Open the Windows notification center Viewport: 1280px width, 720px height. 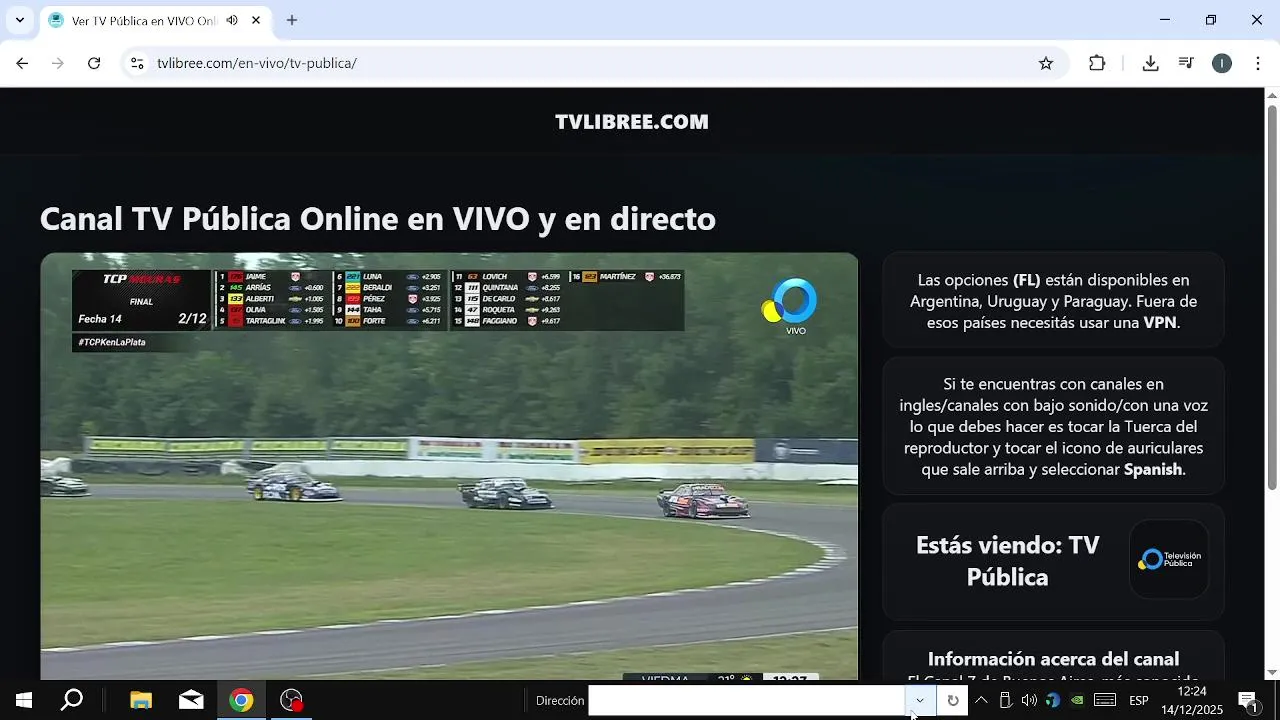1248,700
